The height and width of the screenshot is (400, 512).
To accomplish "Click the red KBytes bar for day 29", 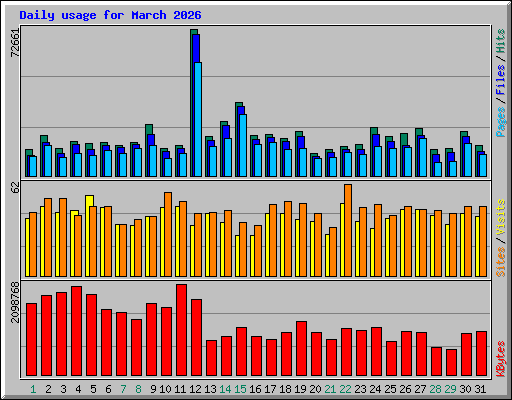I will [x=451, y=362].
